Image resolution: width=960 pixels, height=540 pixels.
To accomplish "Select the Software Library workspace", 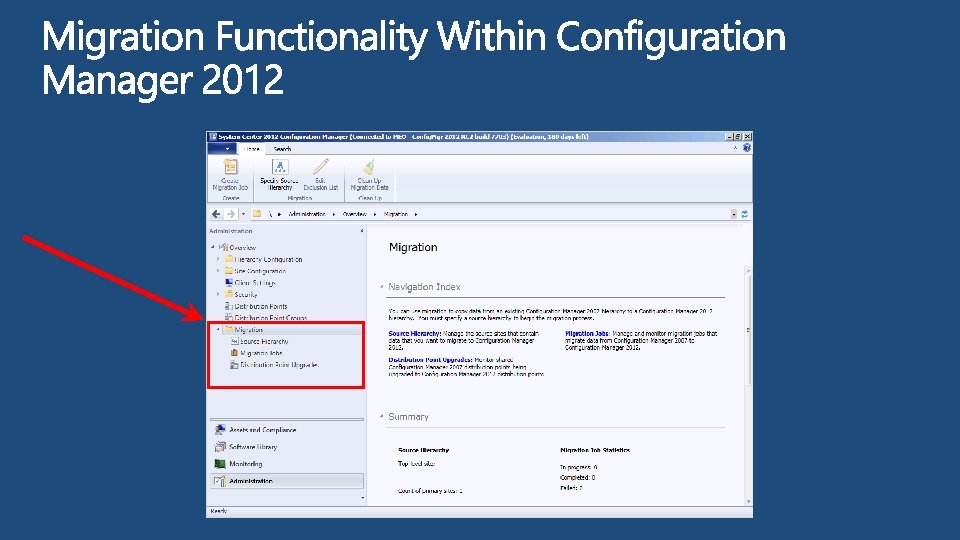I will point(287,447).
